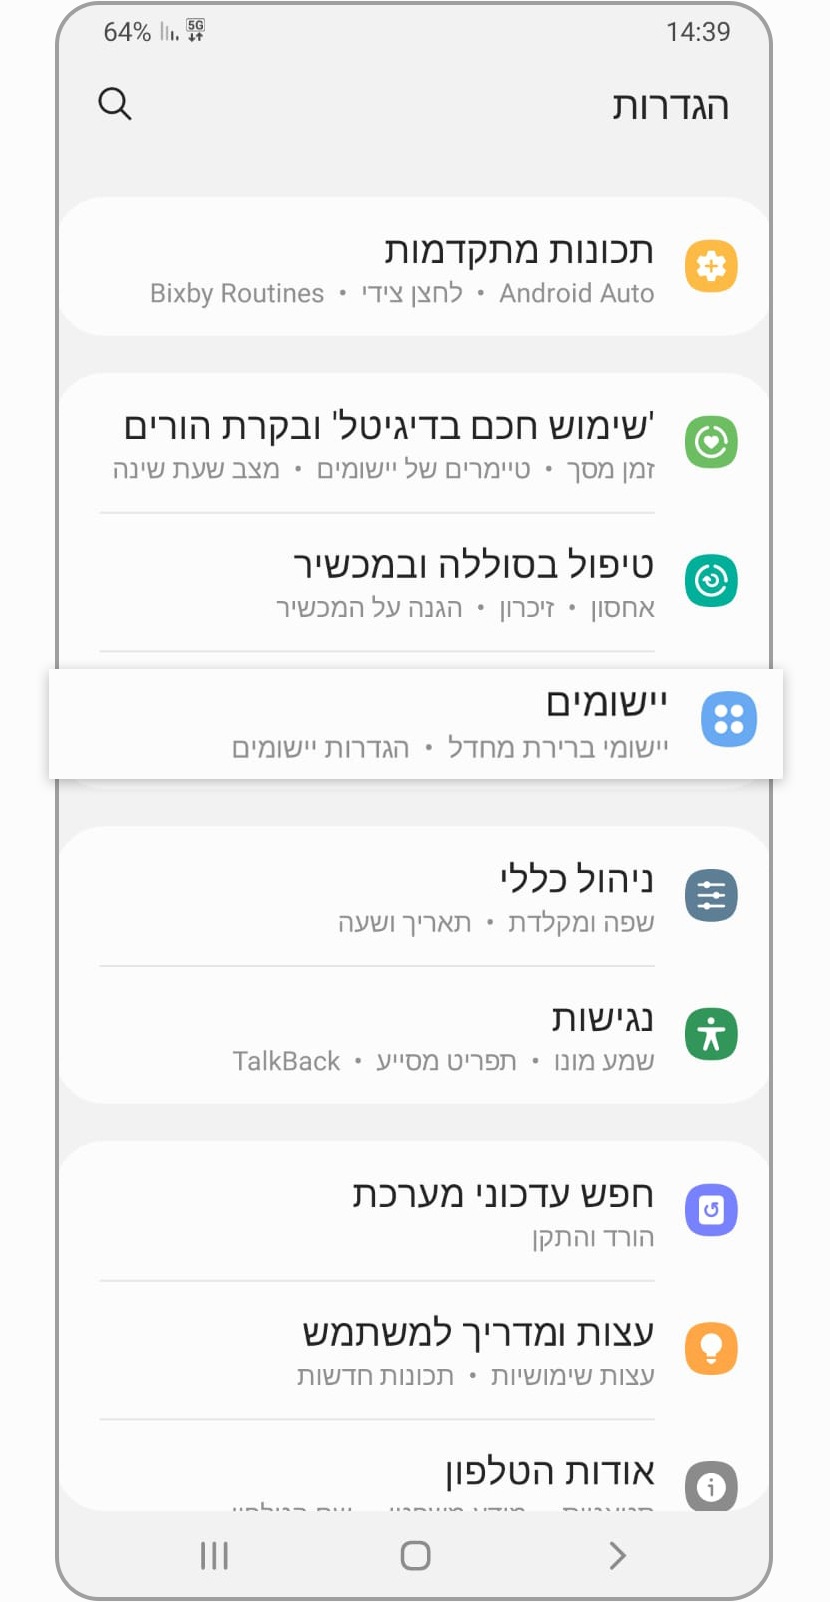Tap the About phone info icon

[x=711, y=1487]
